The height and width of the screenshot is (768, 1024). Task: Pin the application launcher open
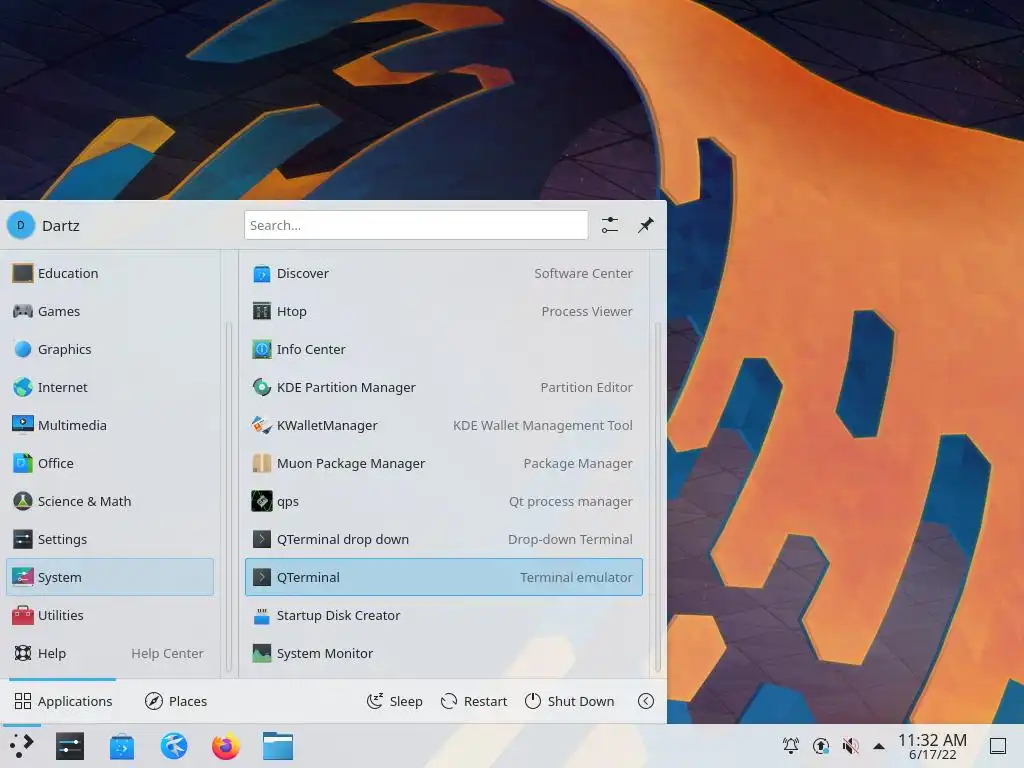pos(646,225)
